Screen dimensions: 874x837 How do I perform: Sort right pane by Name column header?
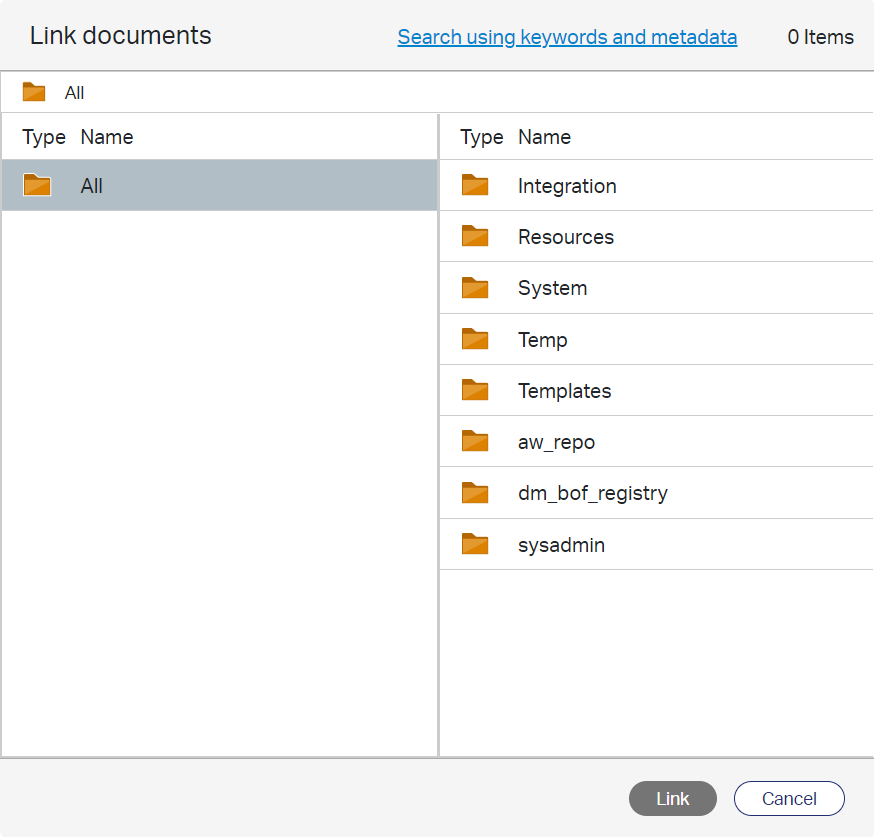coord(544,137)
